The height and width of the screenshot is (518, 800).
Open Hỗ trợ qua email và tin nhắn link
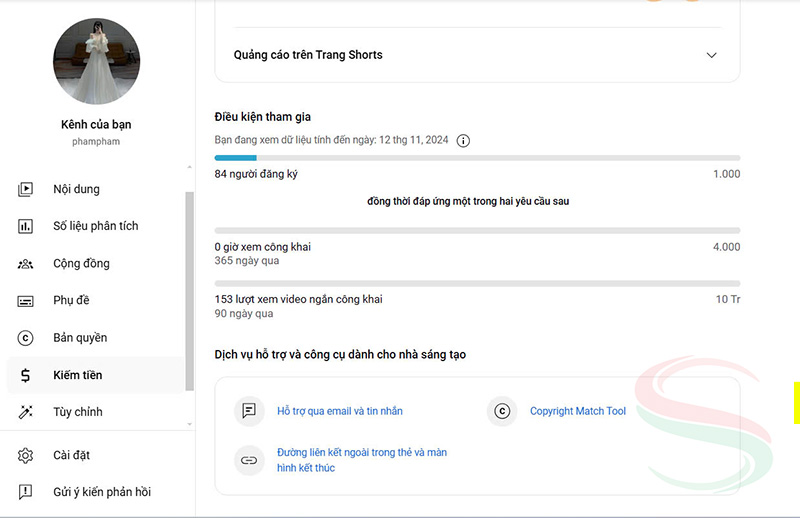pyautogui.click(x=340, y=411)
